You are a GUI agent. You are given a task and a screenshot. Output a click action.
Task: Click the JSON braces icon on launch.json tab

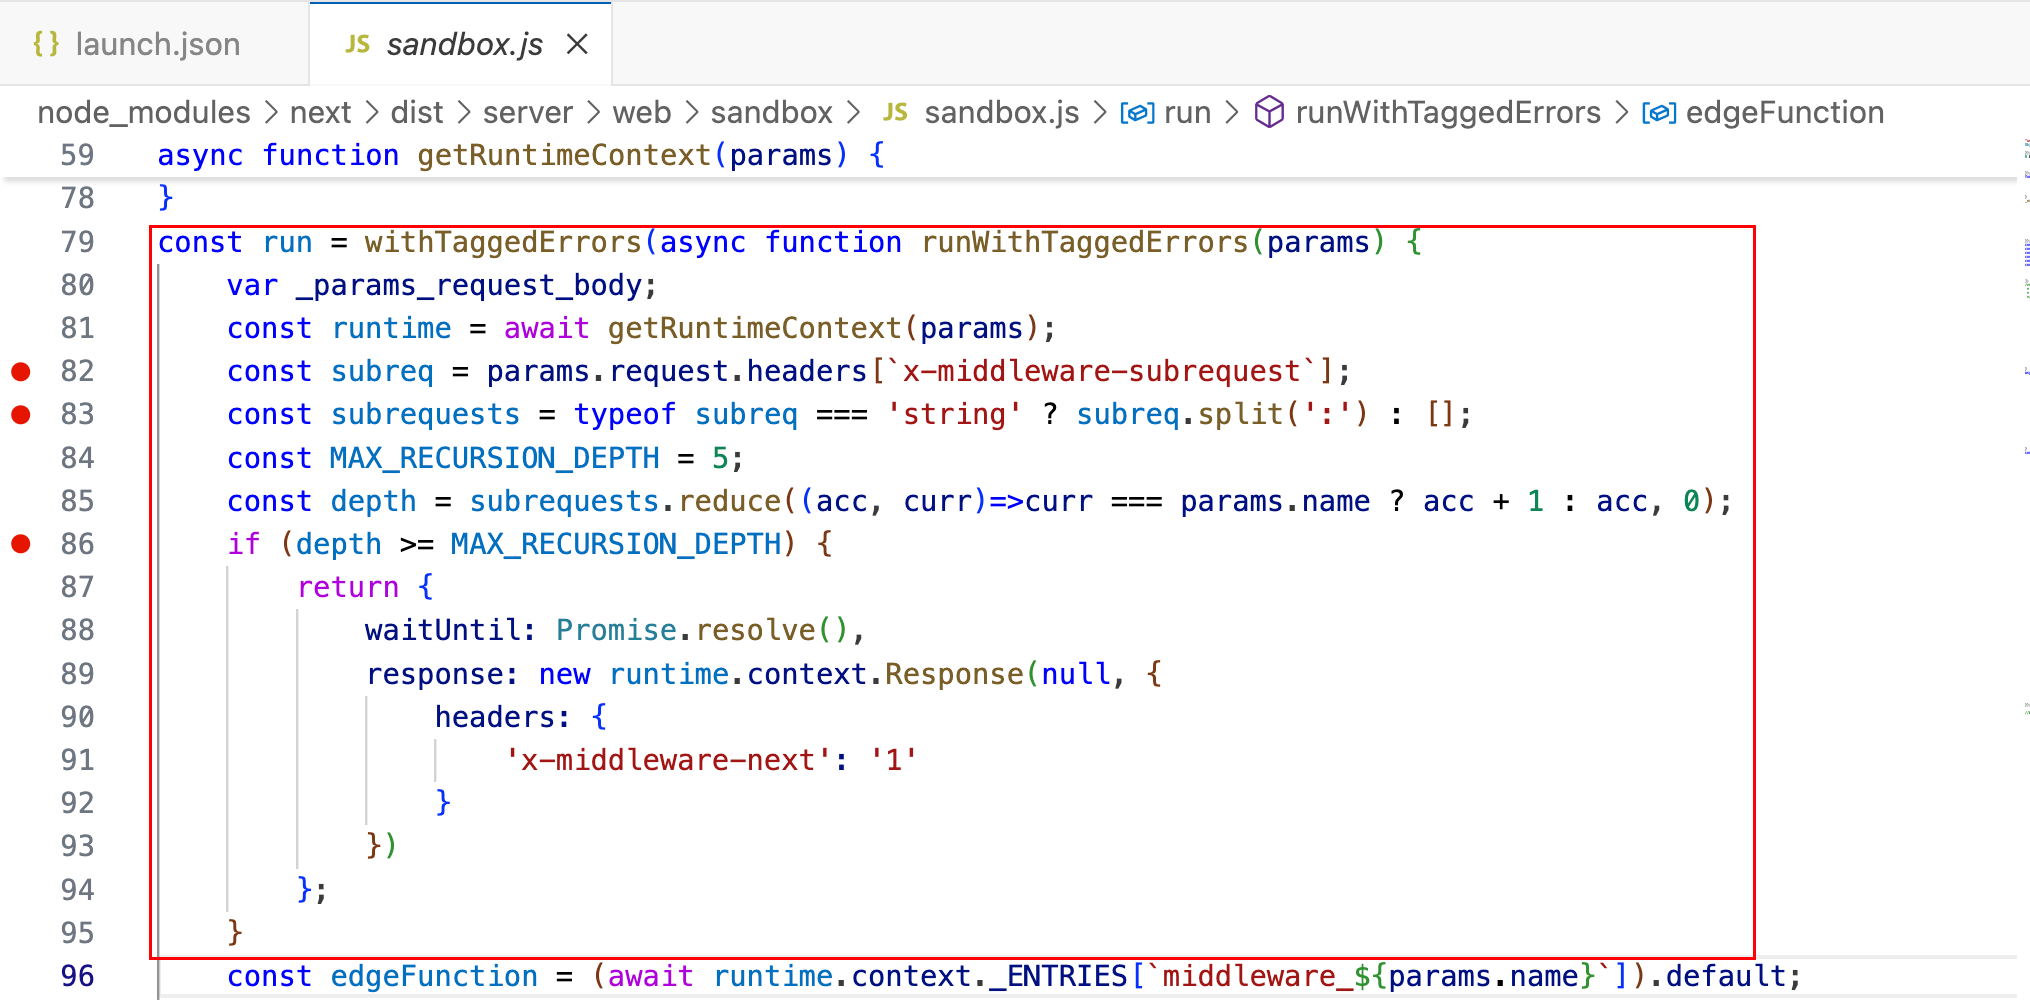point(46,44)
